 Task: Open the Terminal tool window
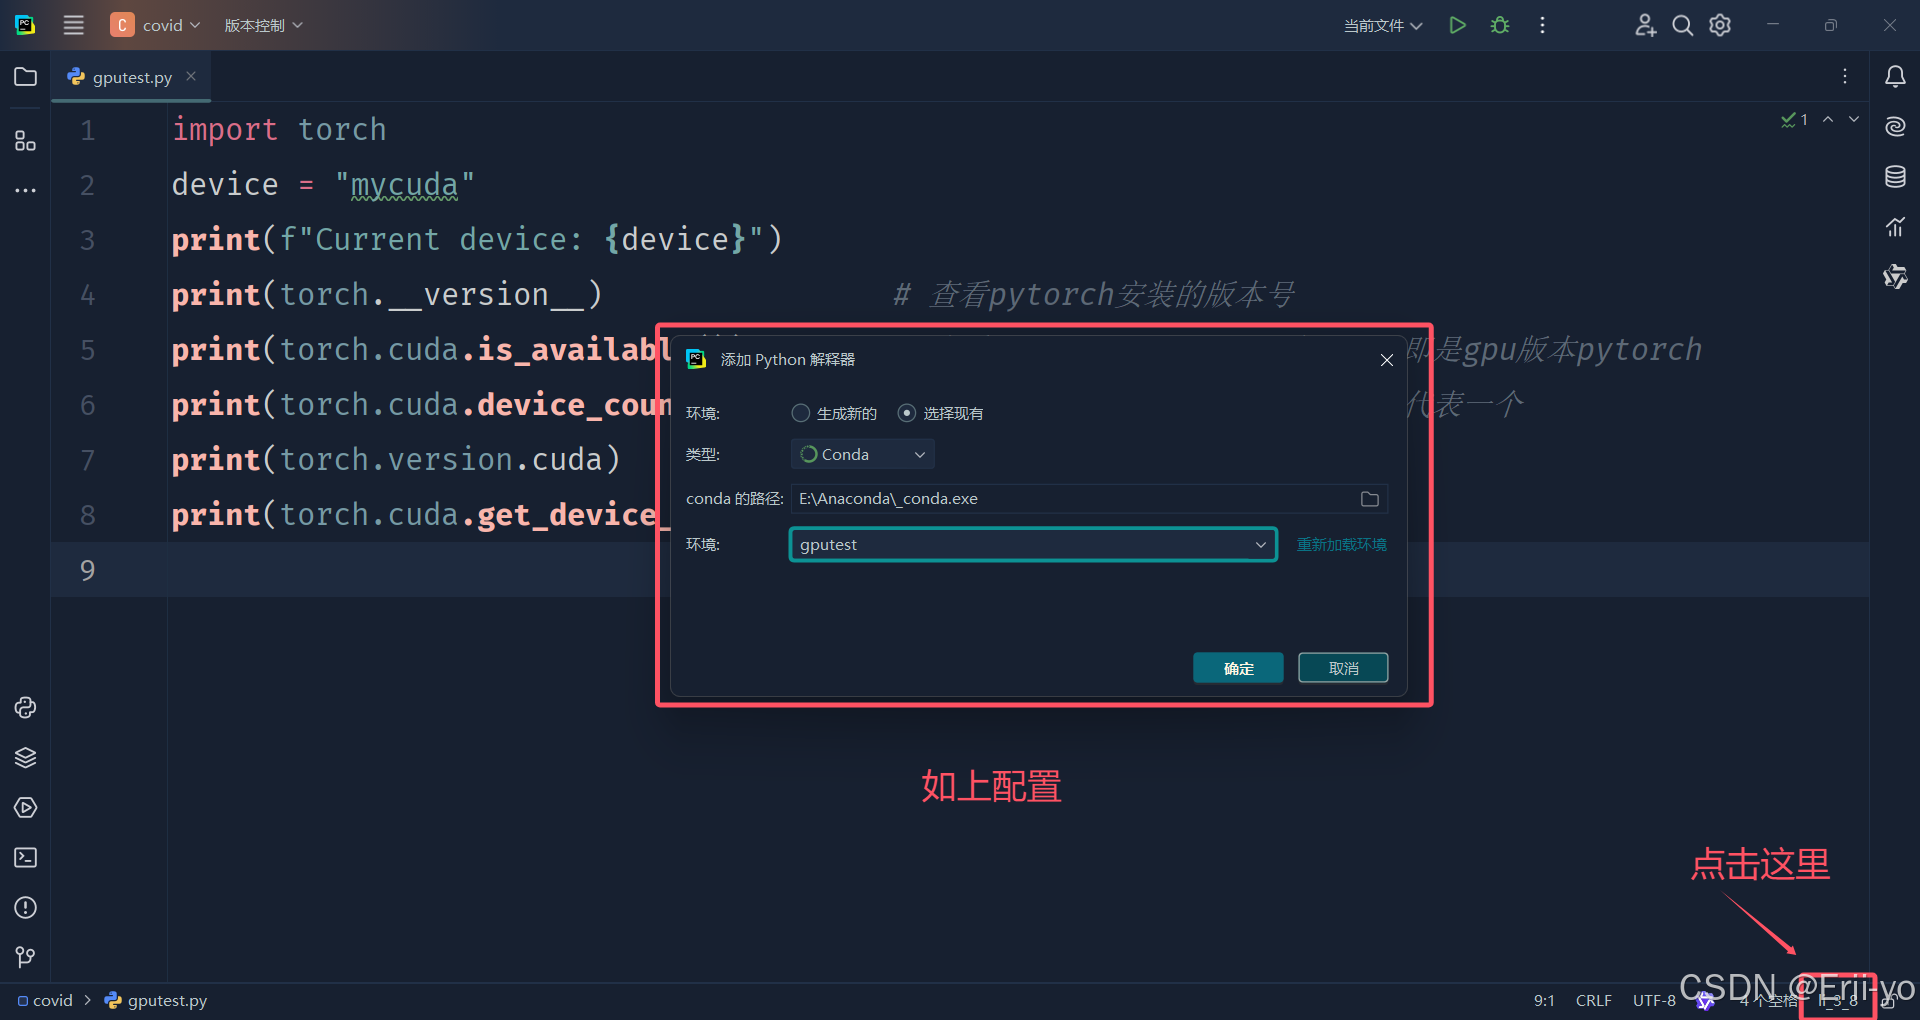[25, 857]
